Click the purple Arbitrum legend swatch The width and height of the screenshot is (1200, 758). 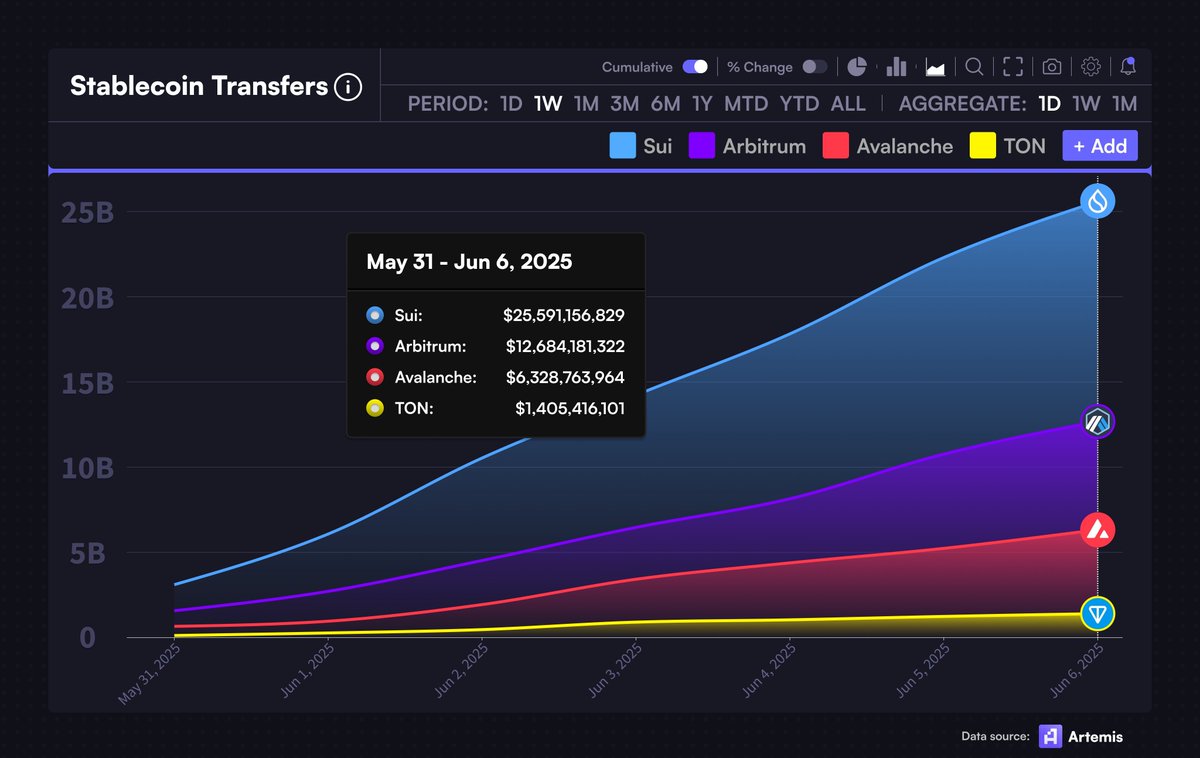pos(702,146)
